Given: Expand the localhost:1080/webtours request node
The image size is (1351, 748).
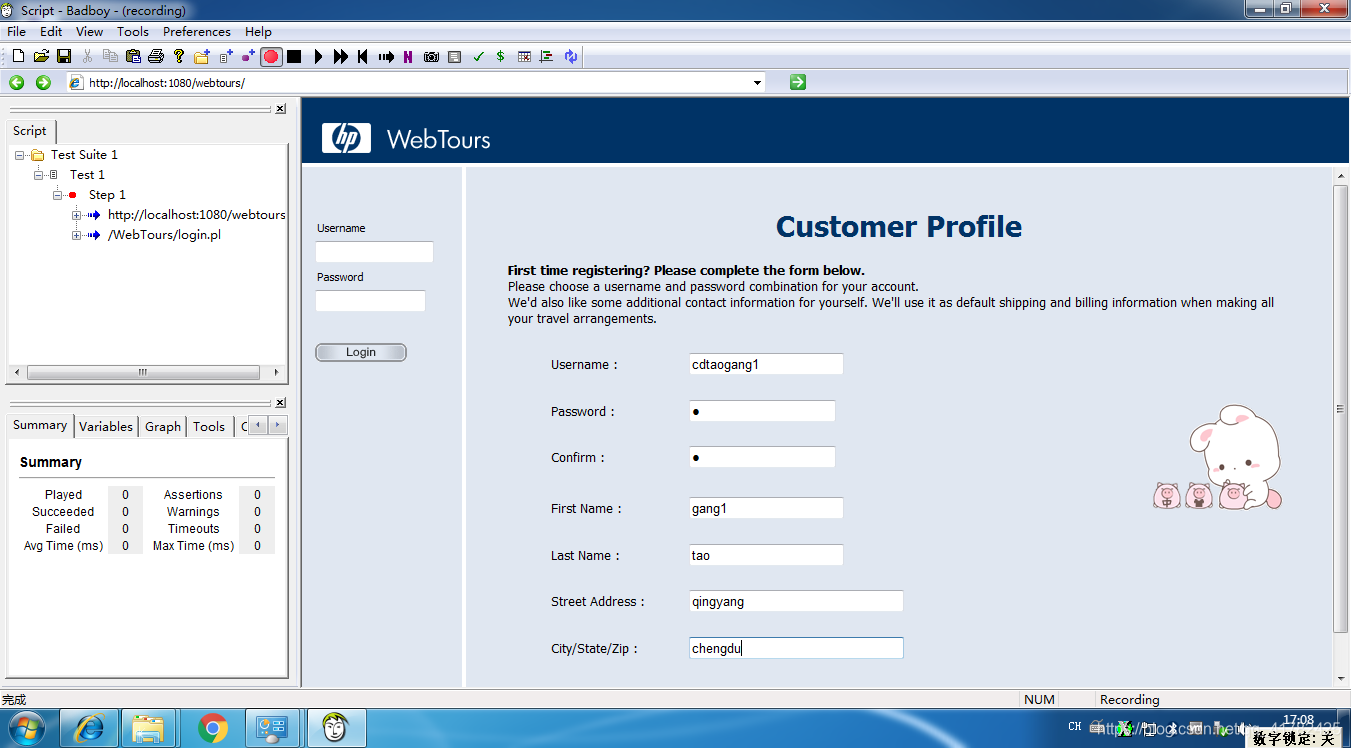Looking at the screenshot, I should [76, 215].
